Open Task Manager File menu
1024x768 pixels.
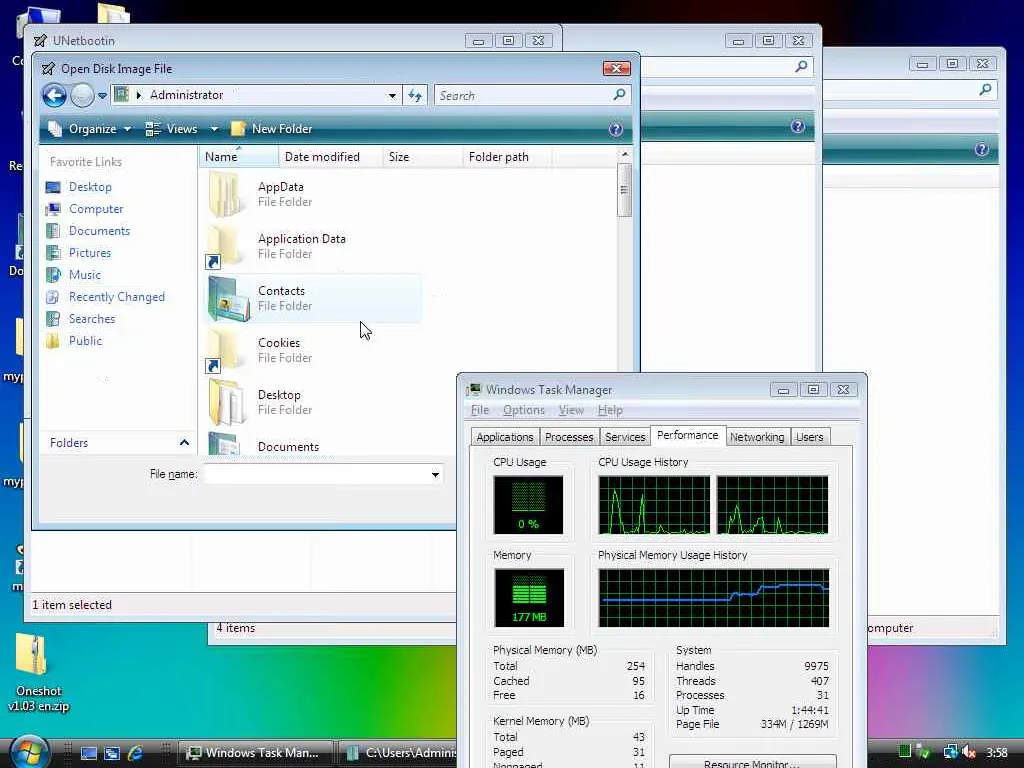tap(480, 410)
